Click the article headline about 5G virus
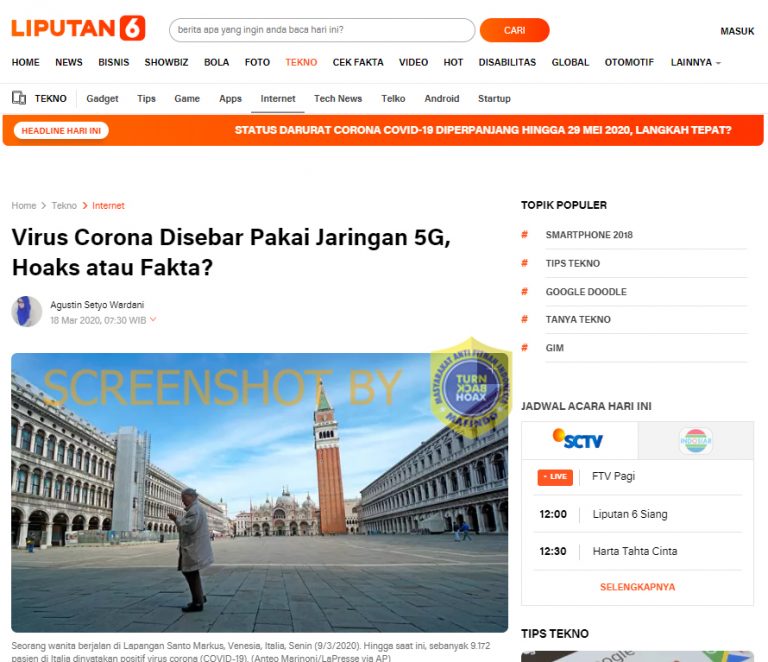 tap(231, 252)
